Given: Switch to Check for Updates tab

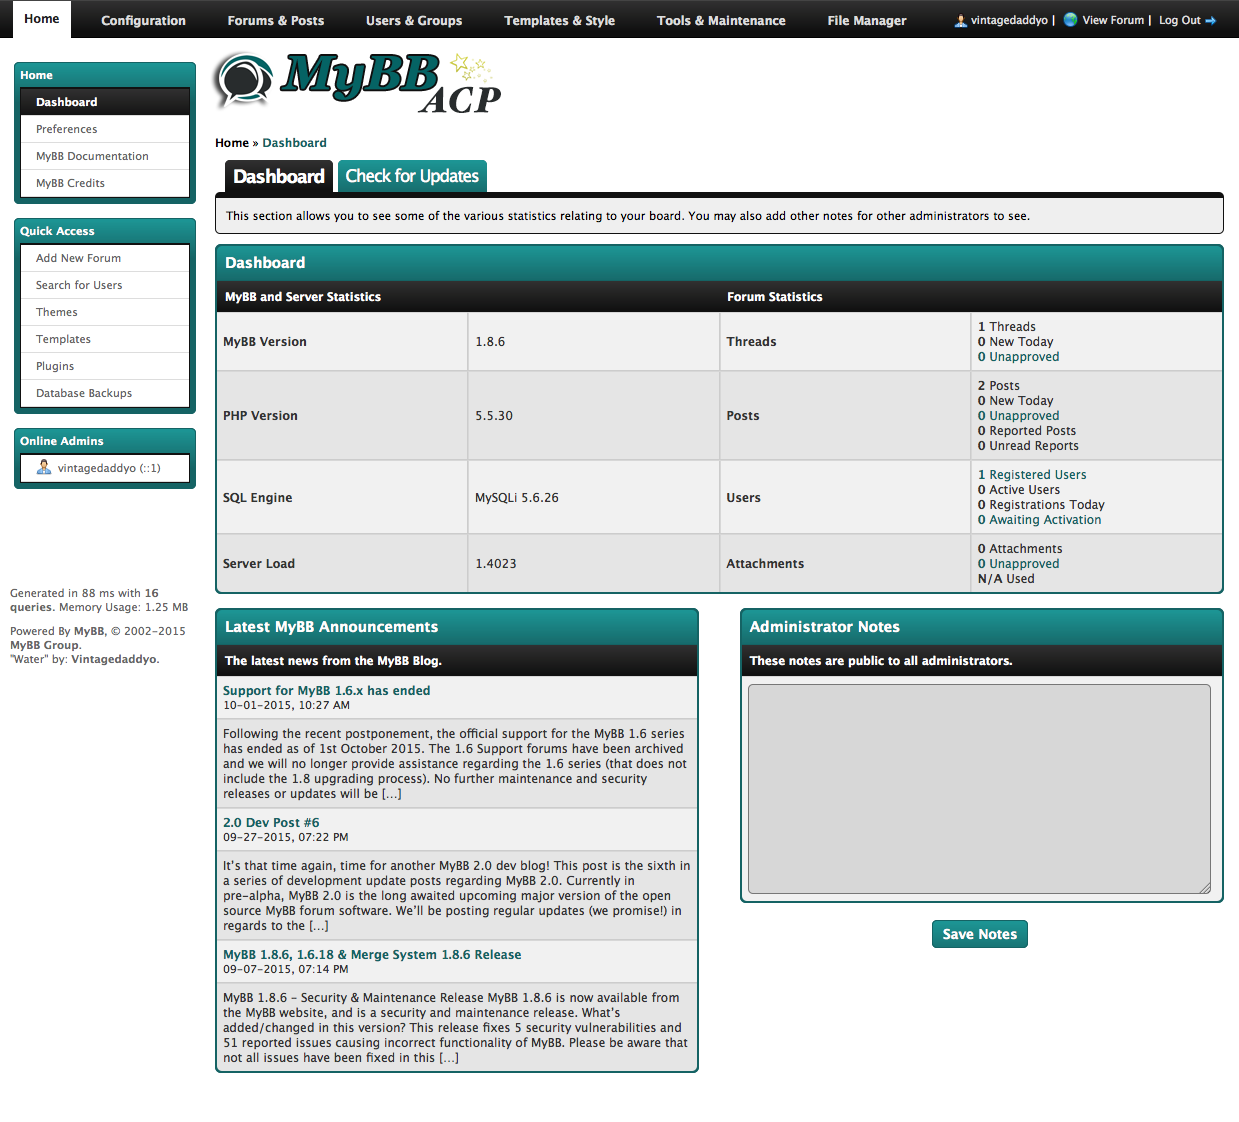Looking at the screenshot, I should (412, 176).
